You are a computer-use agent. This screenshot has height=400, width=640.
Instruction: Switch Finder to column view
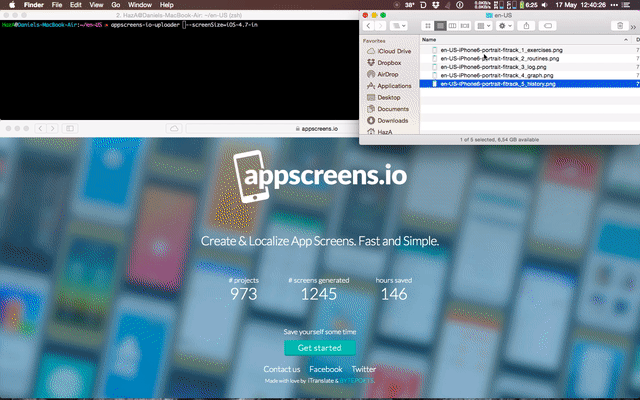pos(452,26)
